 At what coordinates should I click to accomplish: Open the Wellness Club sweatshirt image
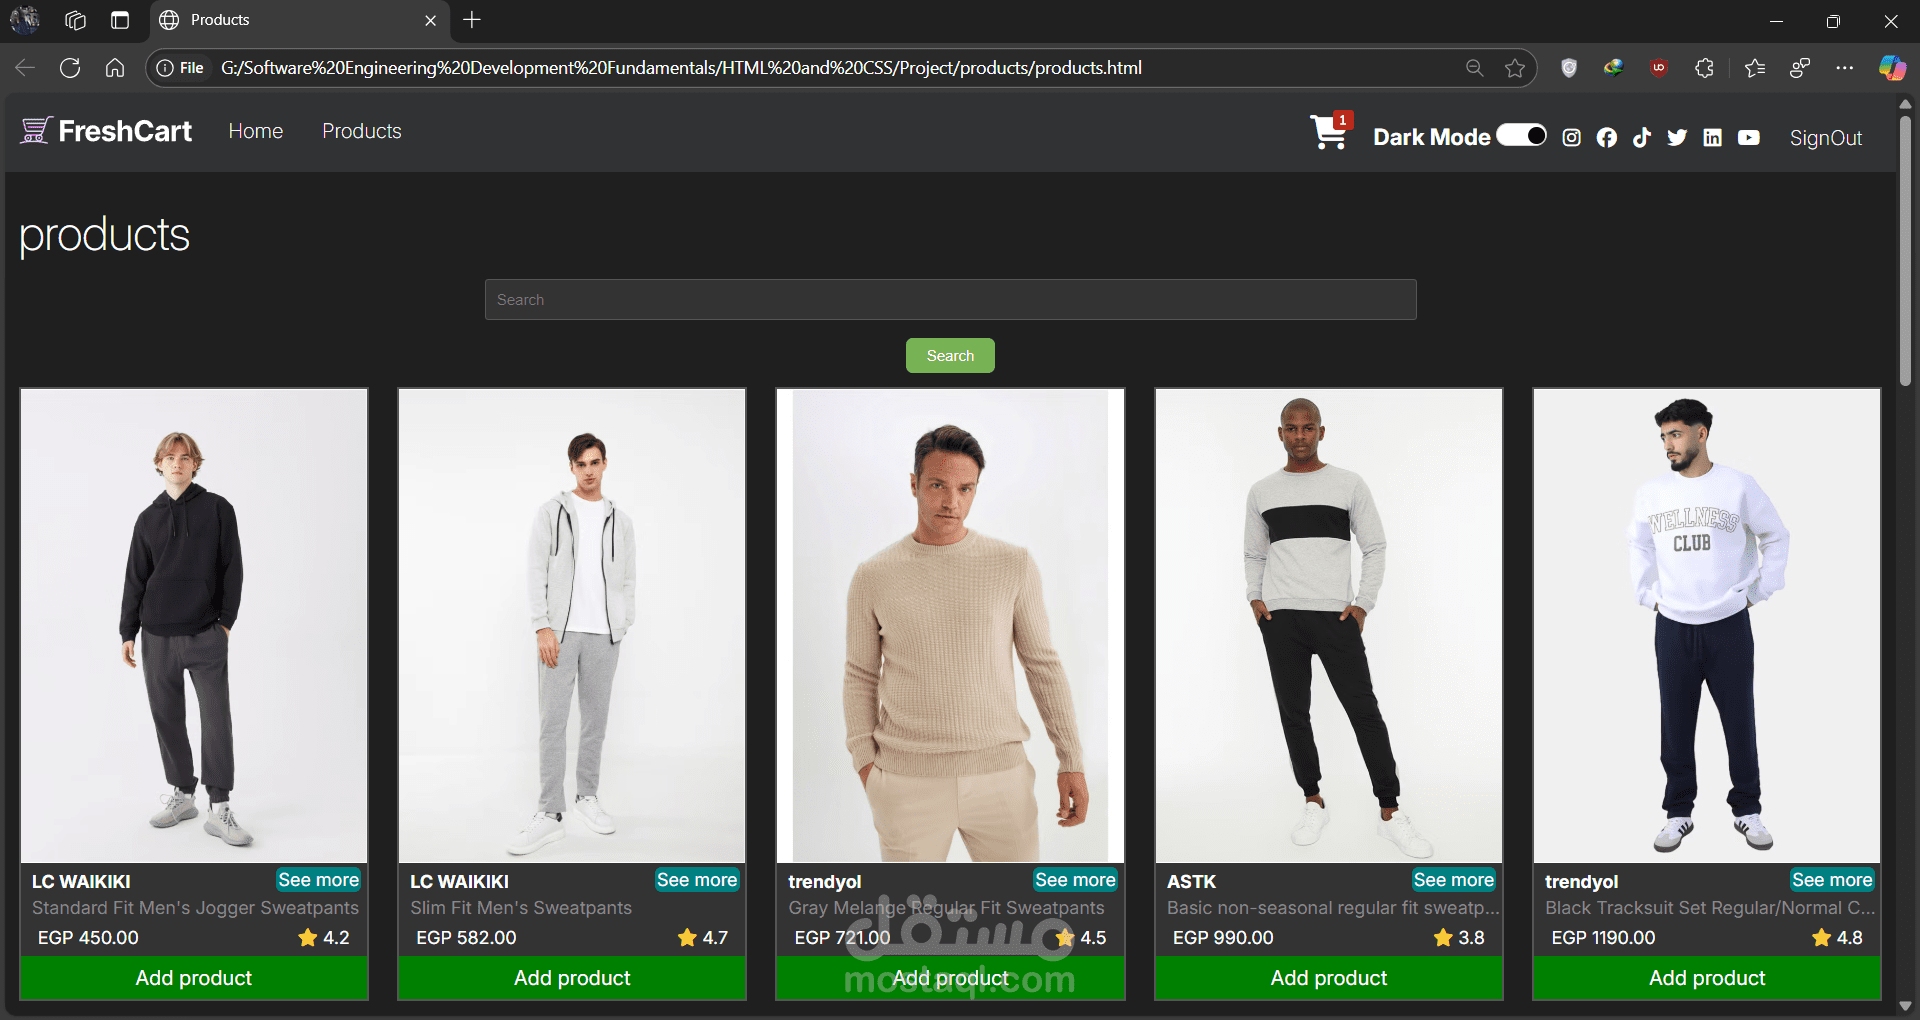coord(1707,626)
